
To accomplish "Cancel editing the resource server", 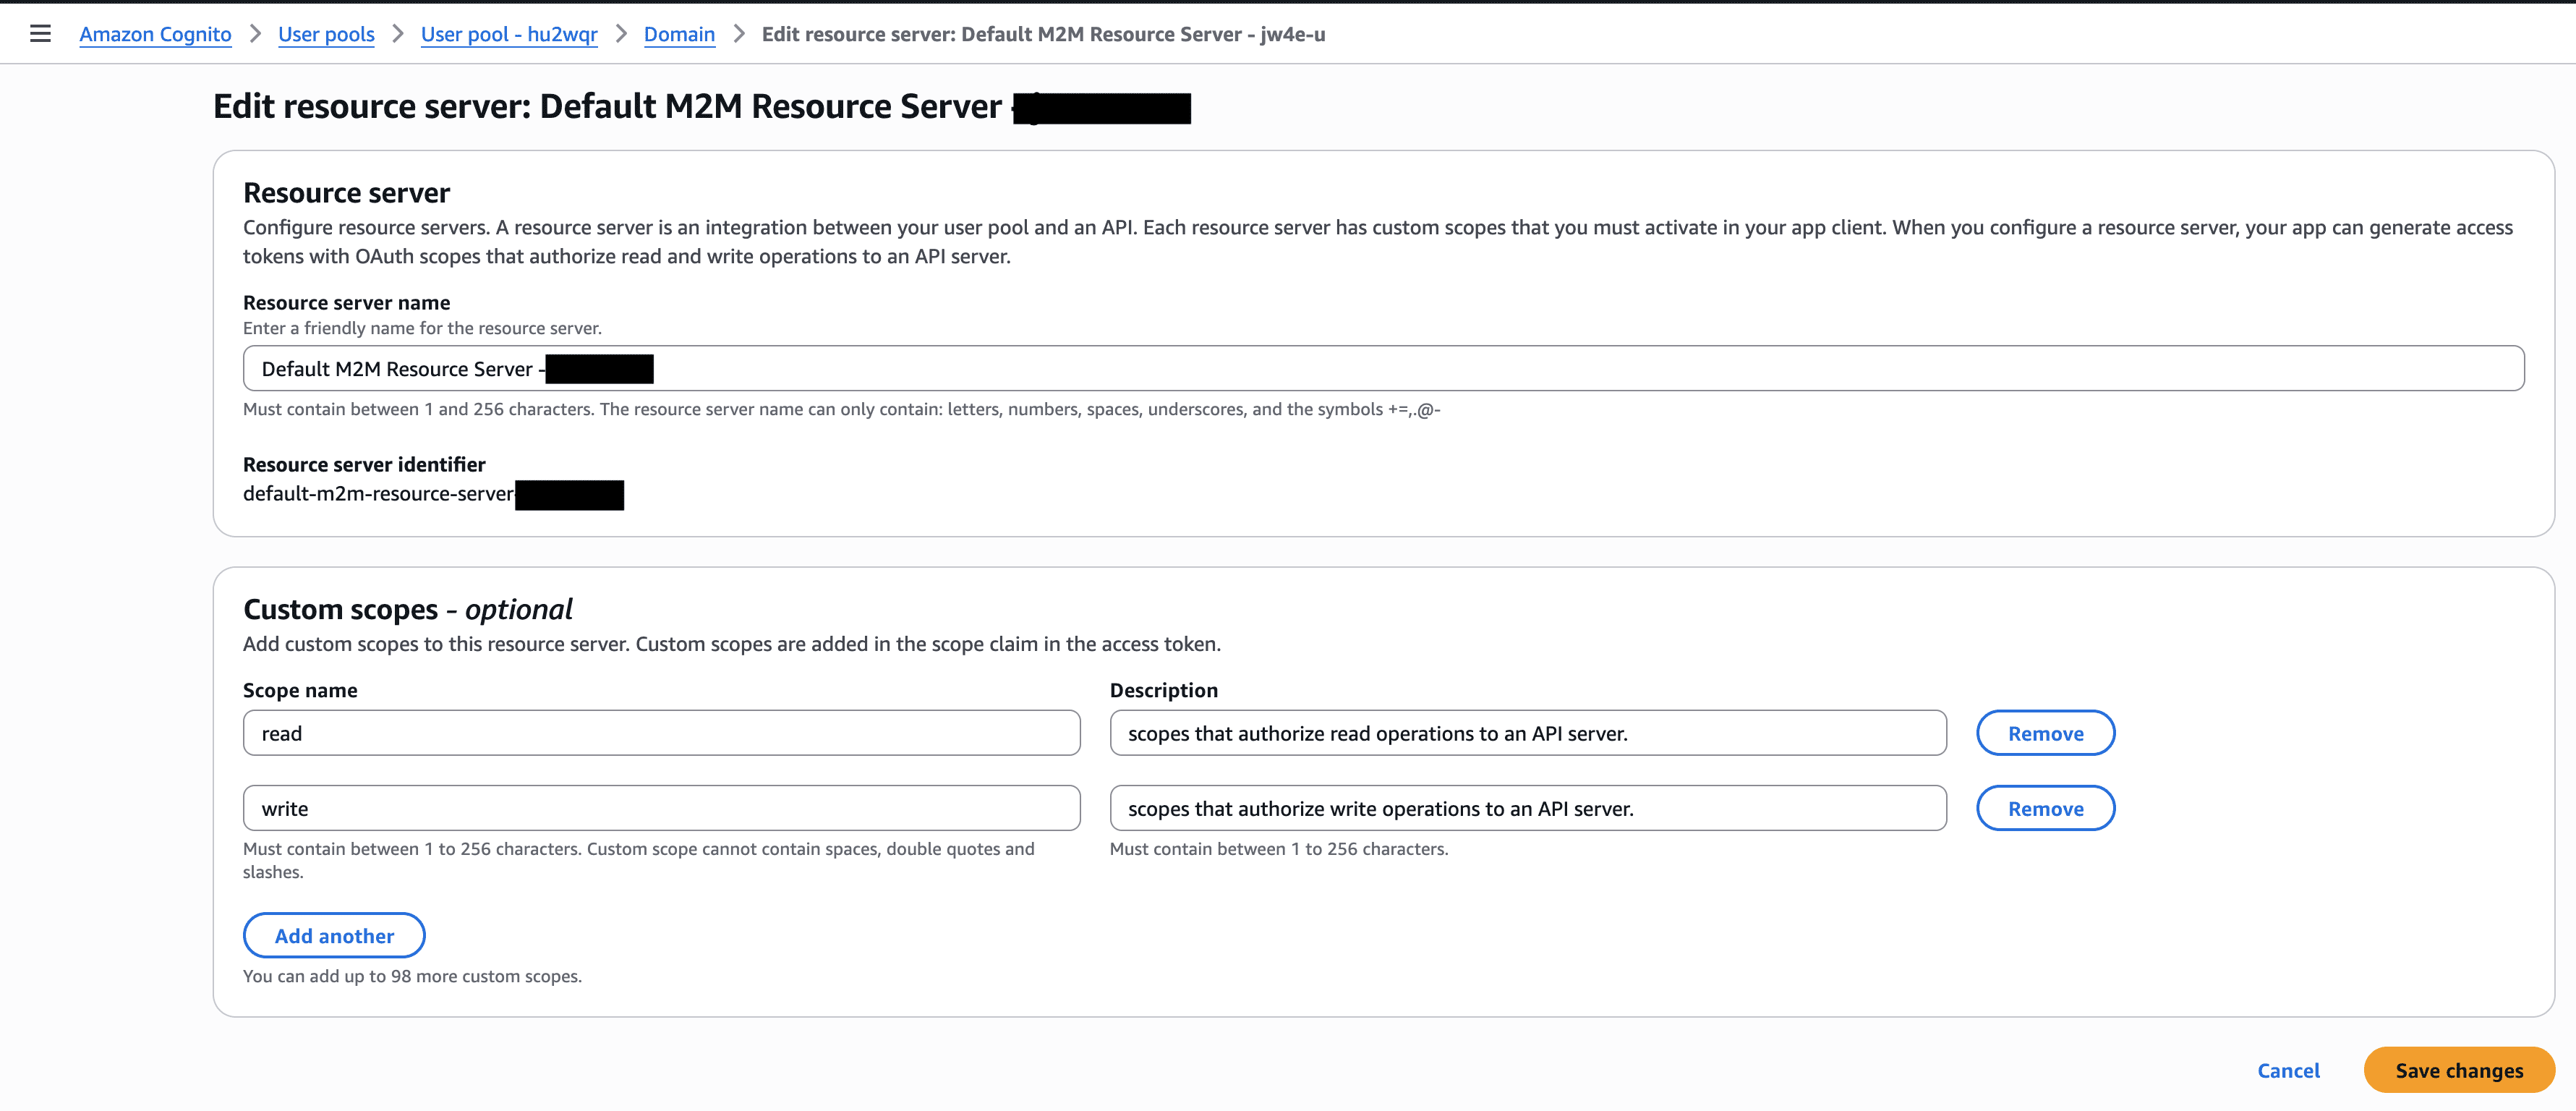I will coord(2288,1070).
